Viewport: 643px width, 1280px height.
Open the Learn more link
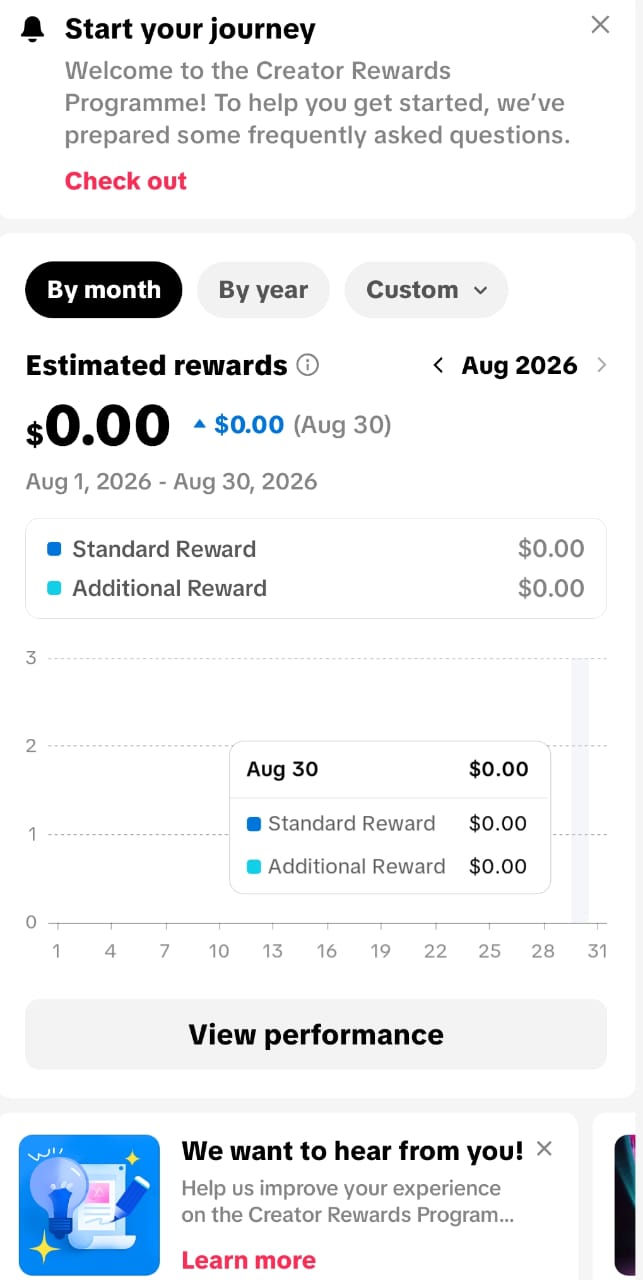click(x=248, y=1260)
